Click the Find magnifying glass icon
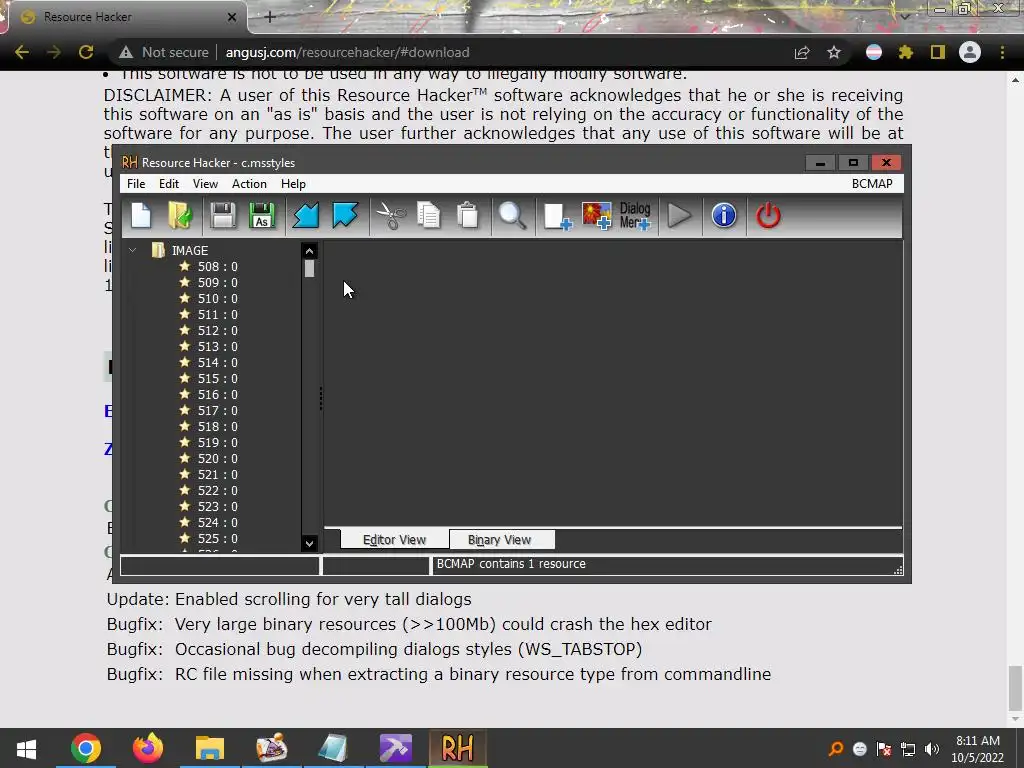Viewport: 1024px width, 768px height. pyautogui.click(x=512, y=216)
